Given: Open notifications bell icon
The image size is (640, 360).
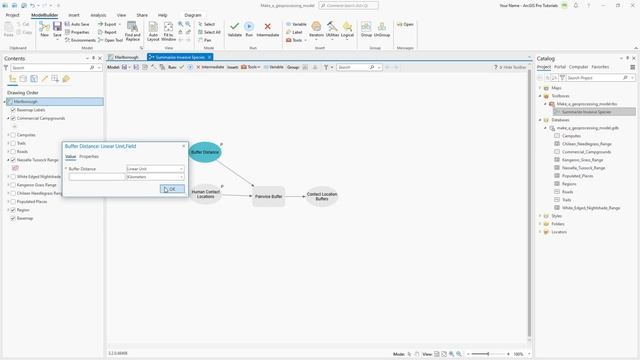Looking at the screenshot, I should click(x=576, y=6).
